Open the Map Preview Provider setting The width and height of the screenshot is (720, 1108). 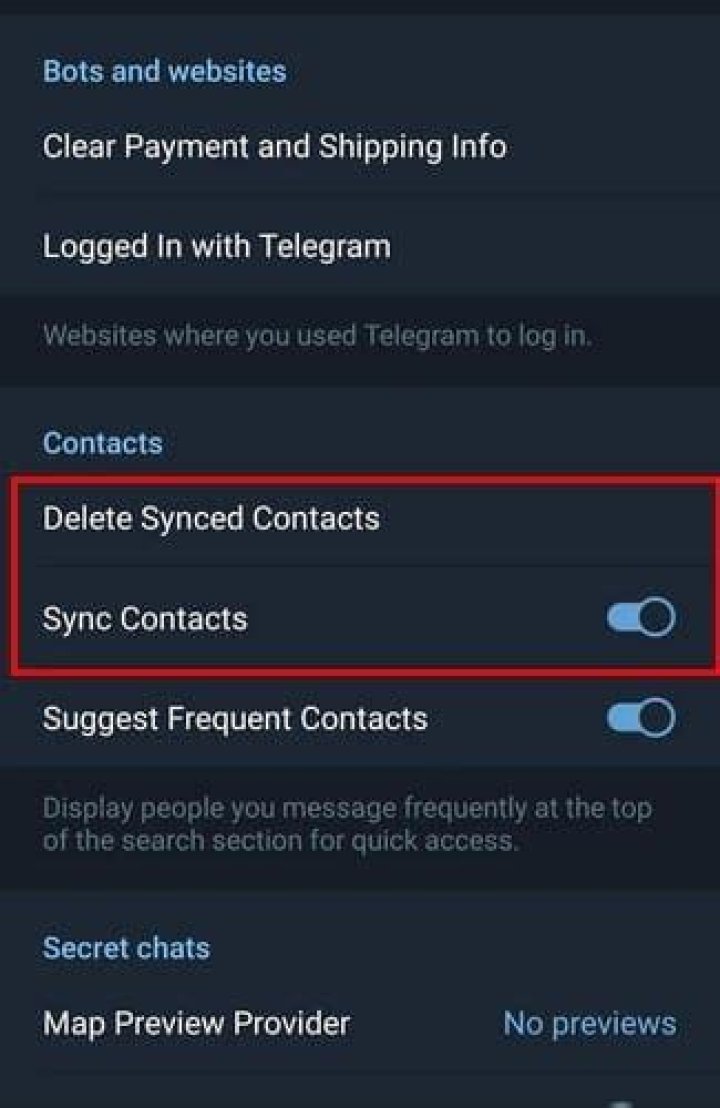click(x=197, y=1023)
